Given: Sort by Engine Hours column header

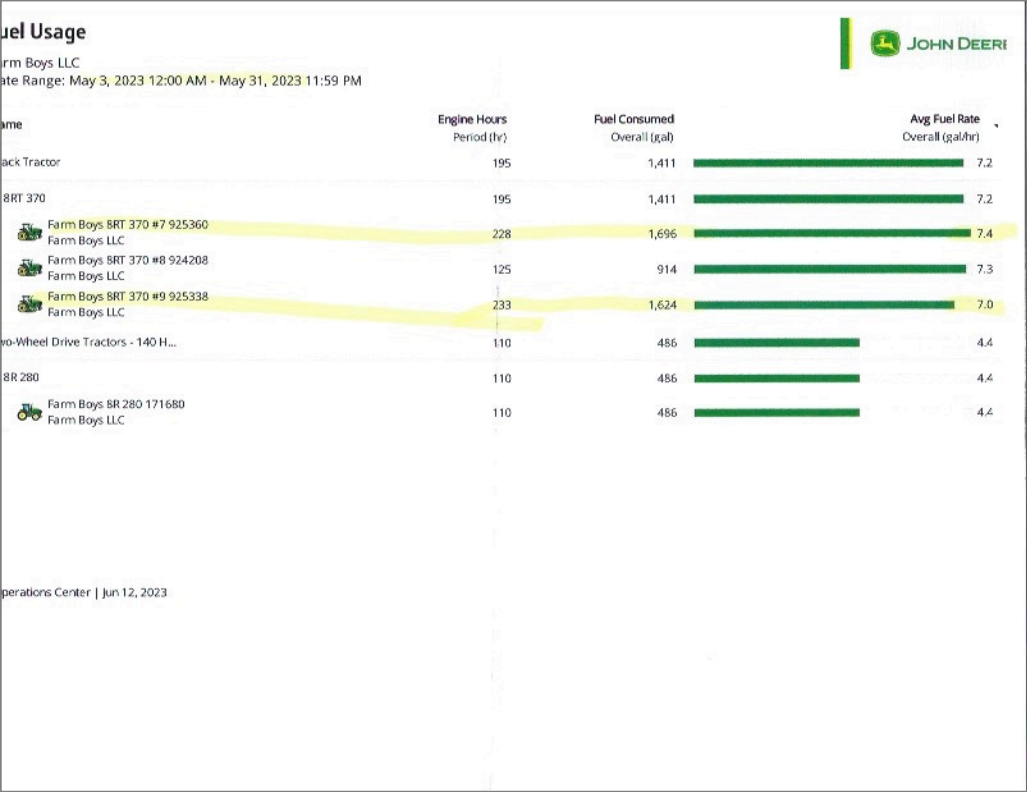Looking at the screenshot, I should click(472, 119).
